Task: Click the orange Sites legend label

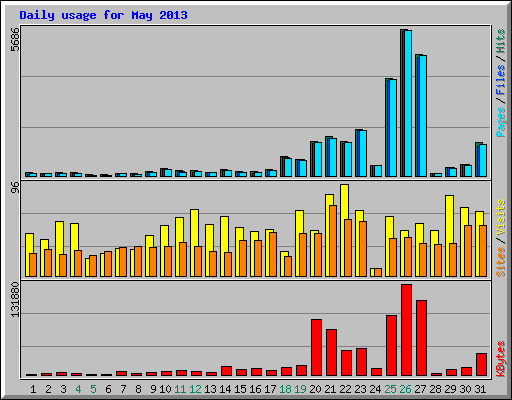Action: (x=501, y=262)
